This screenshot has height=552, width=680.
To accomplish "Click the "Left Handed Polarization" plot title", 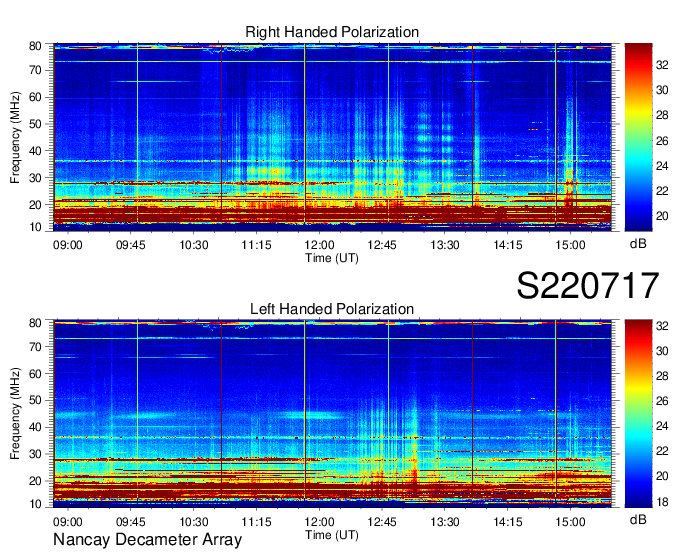I will [x=332, y=309].
